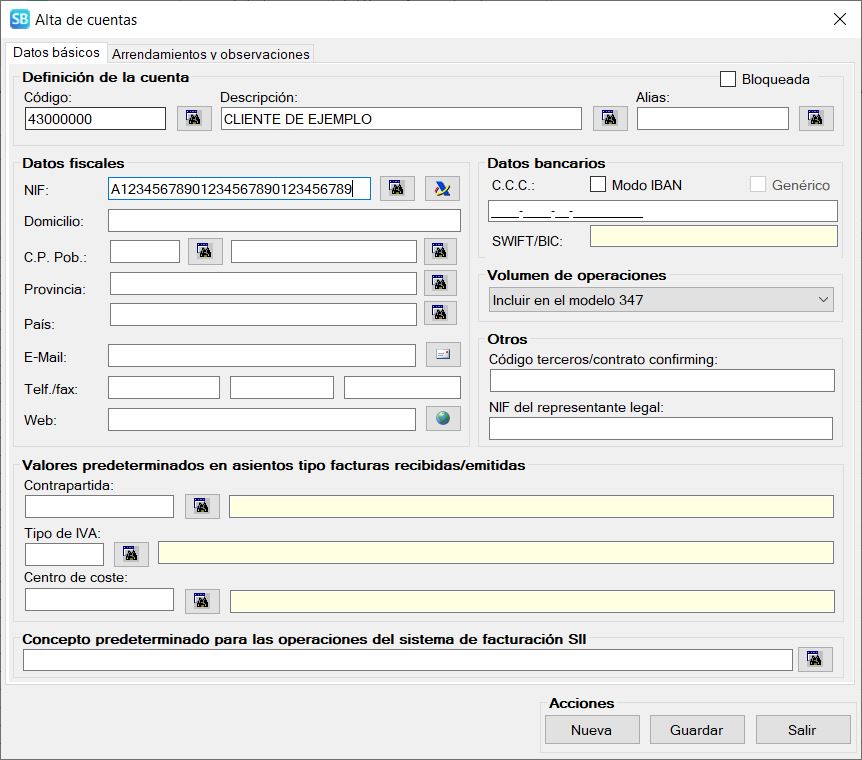Click the Tipo de IVA lookup icon

131,553
